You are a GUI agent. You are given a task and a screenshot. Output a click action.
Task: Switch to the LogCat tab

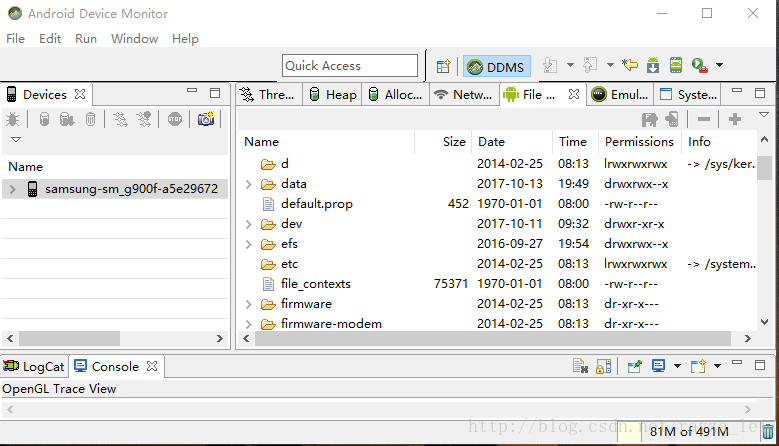[x=34, y=367]
